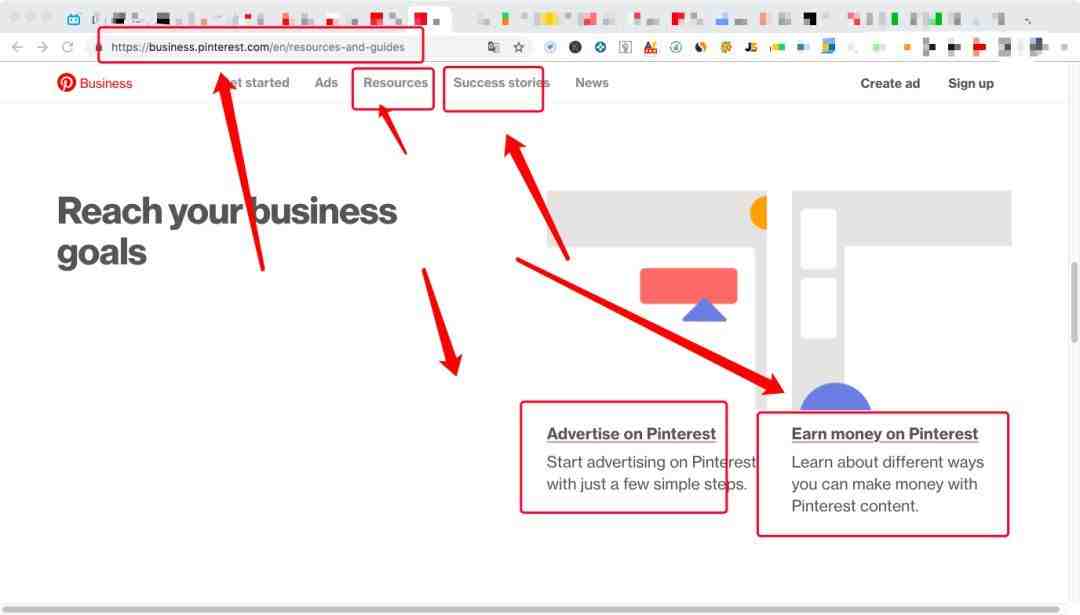Switch to the first tab with blue icon
1080x615 pixels.
(74, 19)
